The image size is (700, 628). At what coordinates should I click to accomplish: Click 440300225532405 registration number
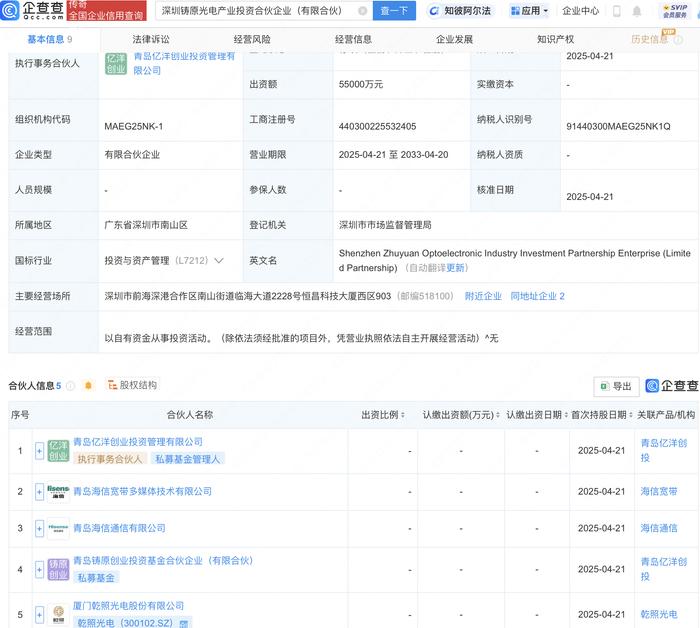[377, 126]
